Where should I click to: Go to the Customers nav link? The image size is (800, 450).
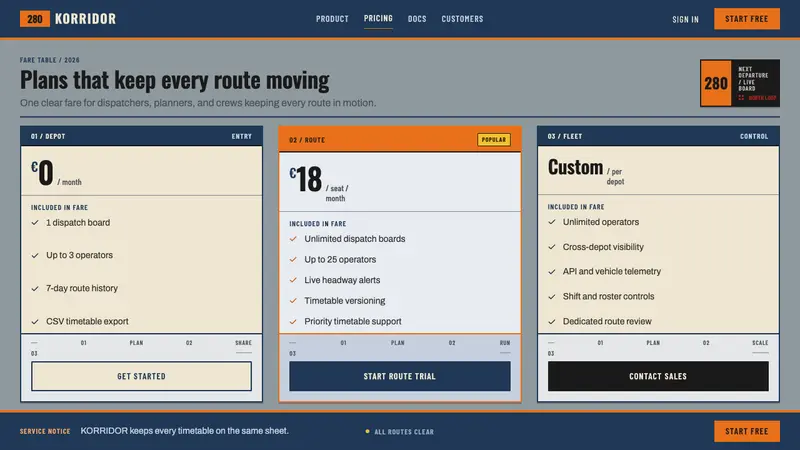pos(462,19)
